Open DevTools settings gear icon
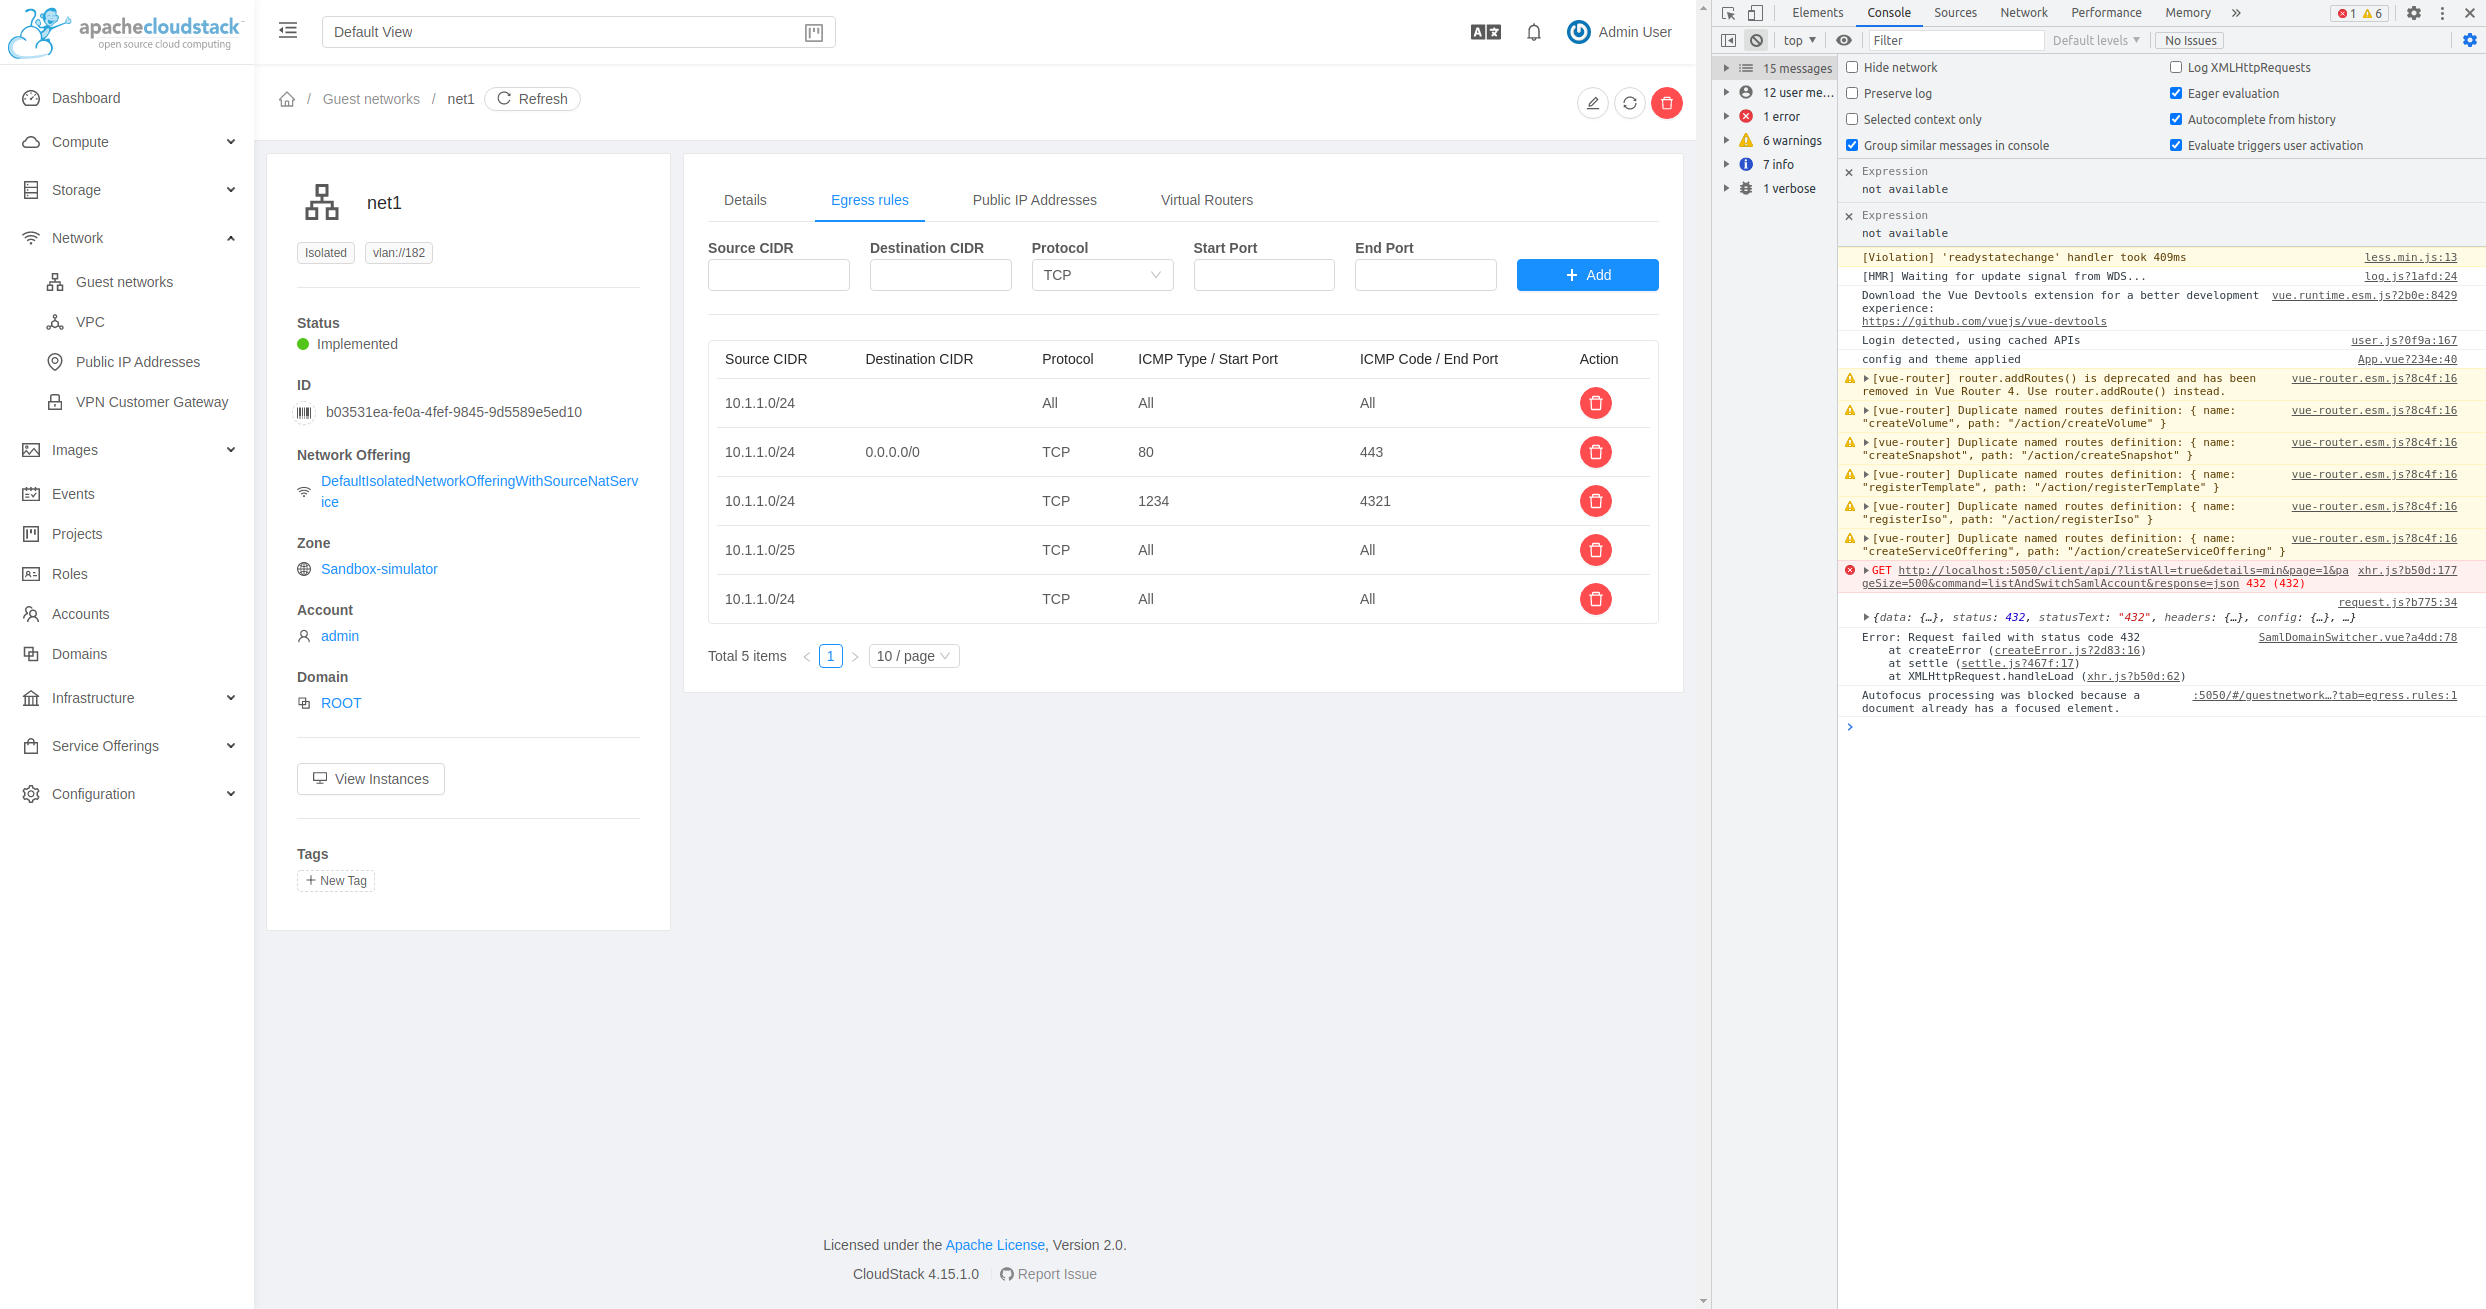This screenshot has width=2486, height=1309. 2413,13
